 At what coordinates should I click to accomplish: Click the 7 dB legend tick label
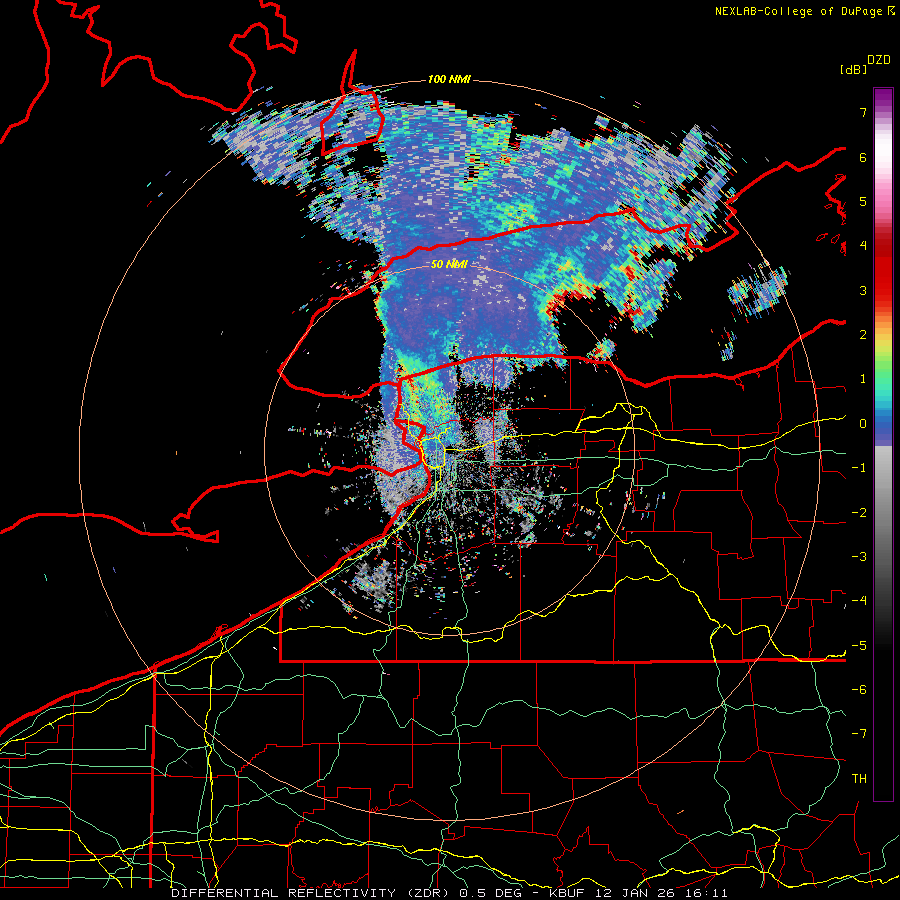click(863, 112)
